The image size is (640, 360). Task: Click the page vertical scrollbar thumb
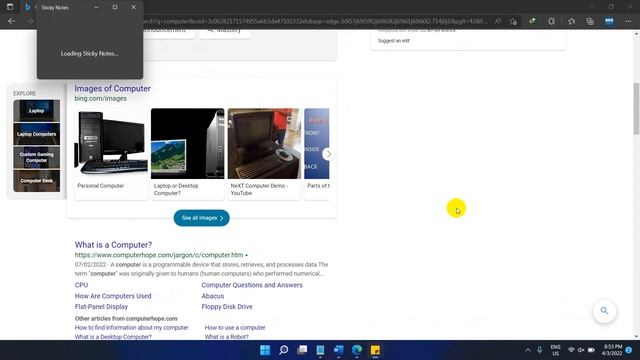pyautogui.click(x=636, y=108)
